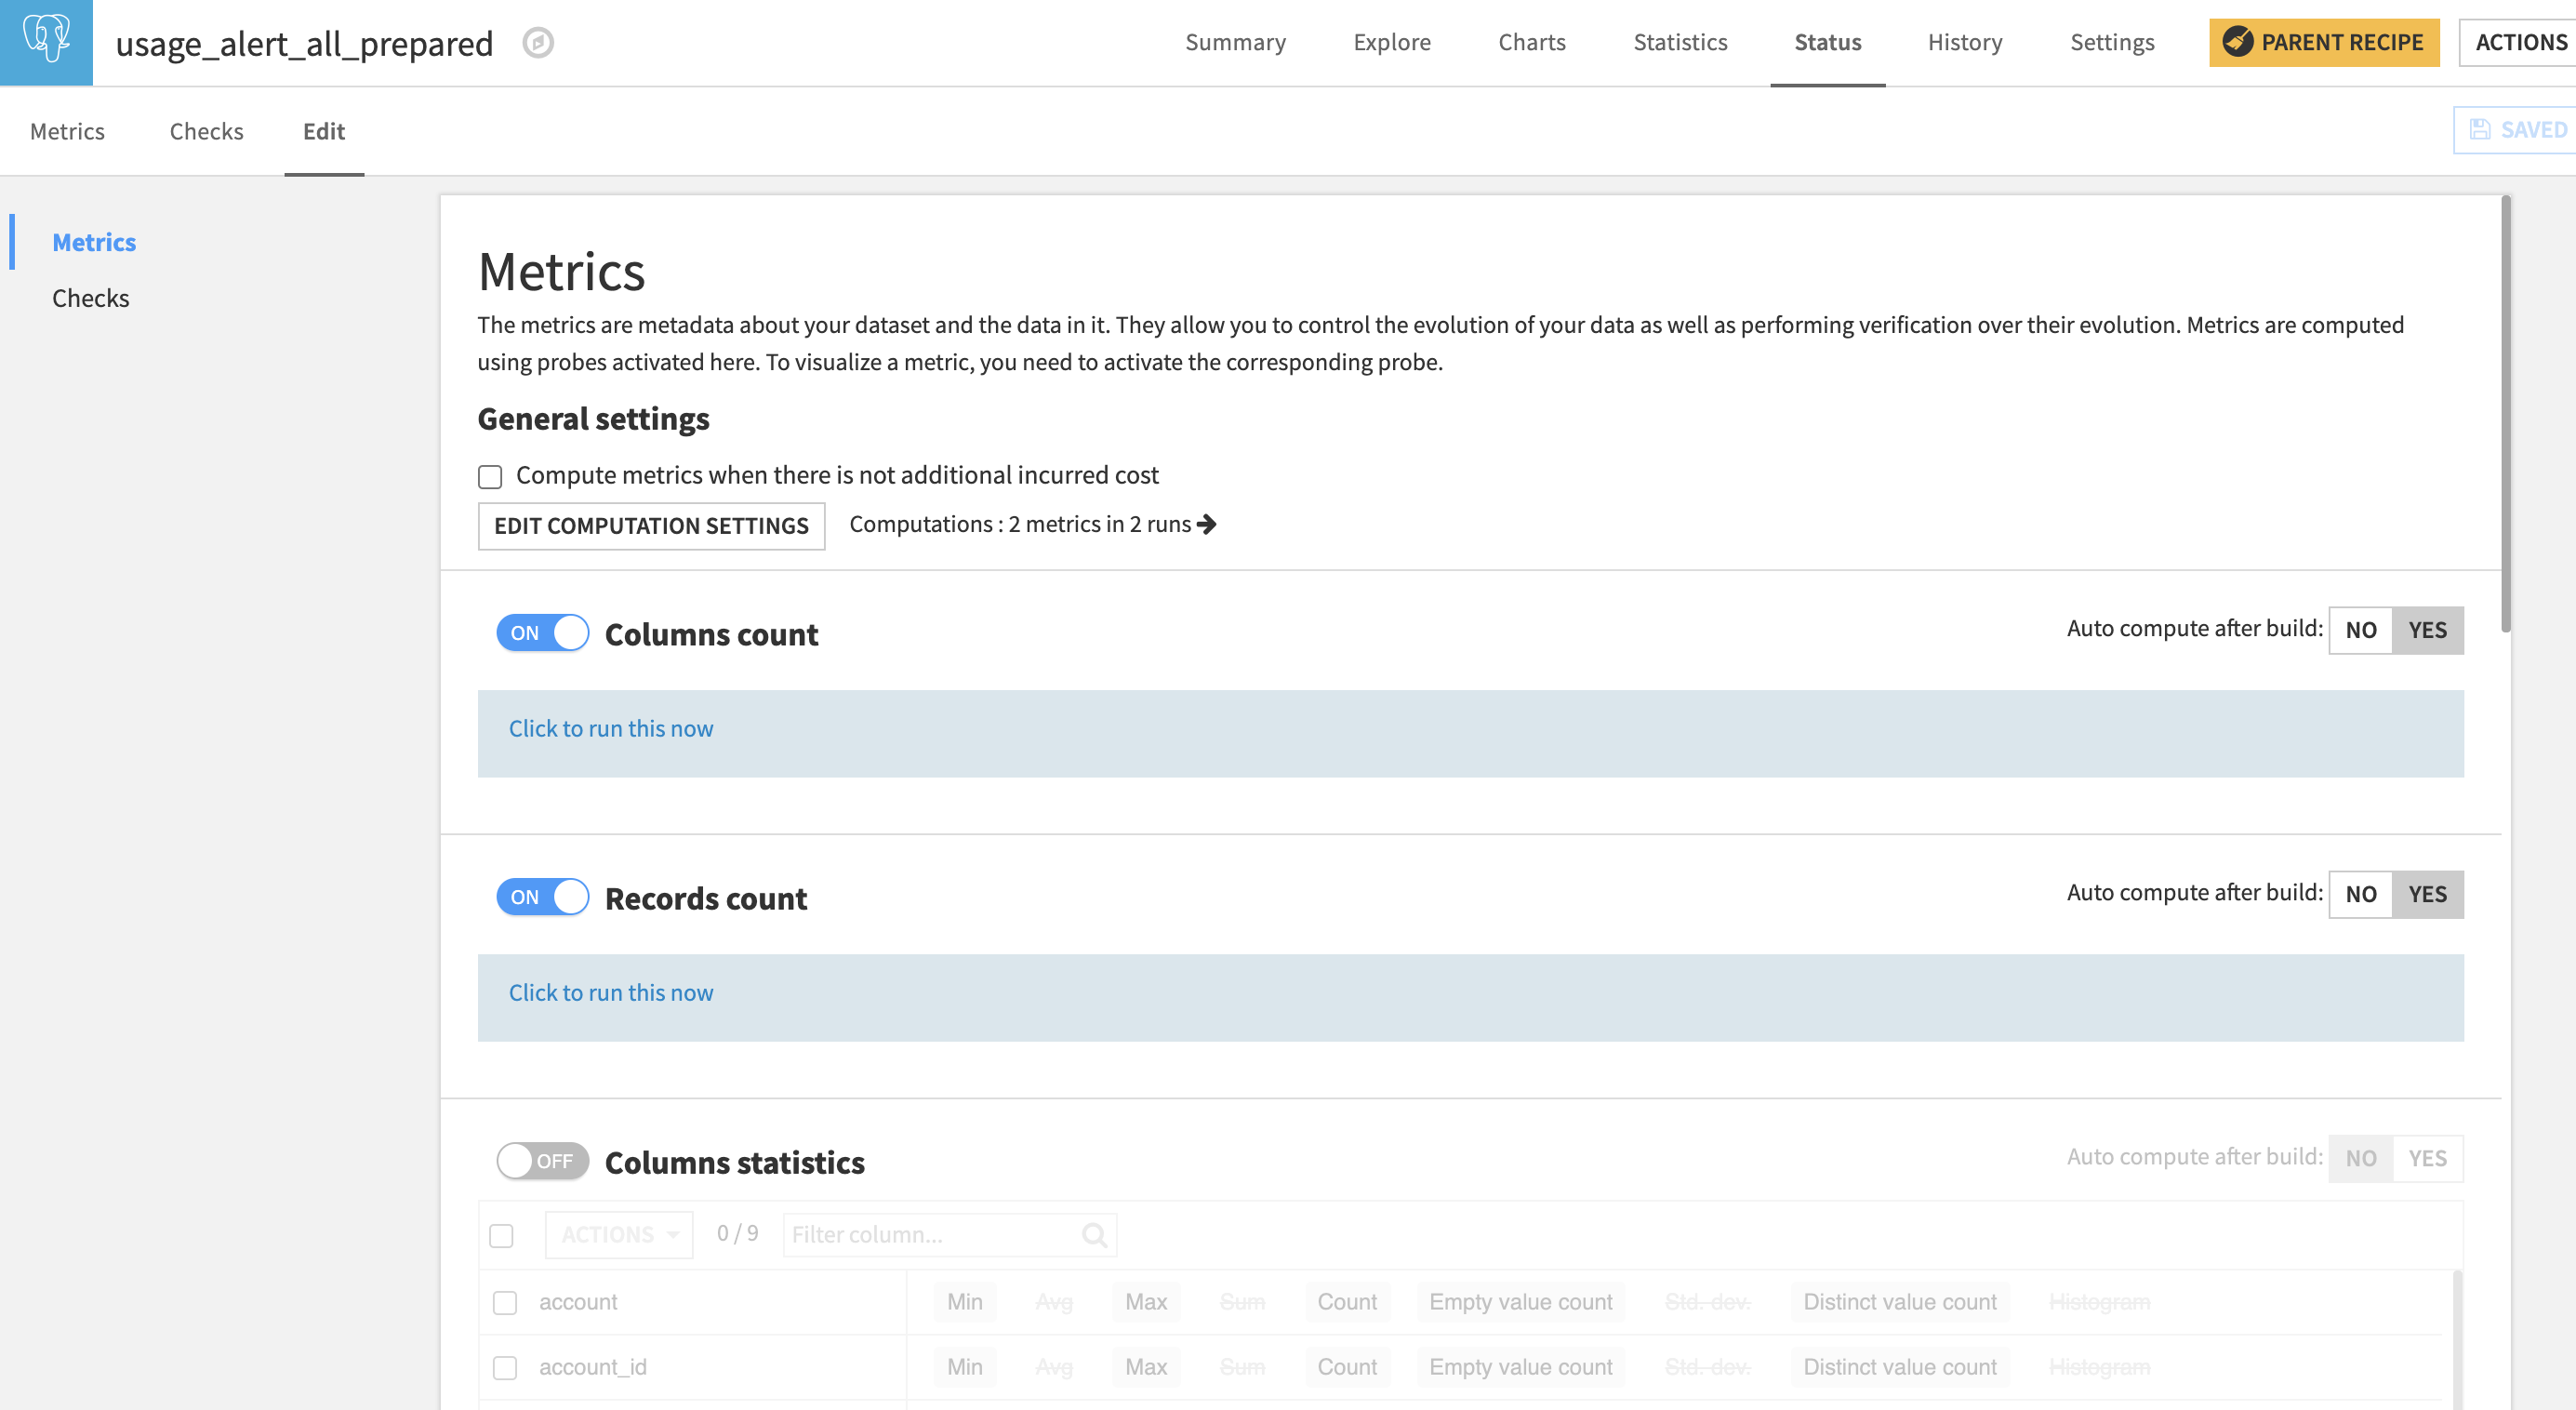This screenshot has height=1410, width=2576.
Task: Toggle Avg for the account column
Action: 1054,1302
